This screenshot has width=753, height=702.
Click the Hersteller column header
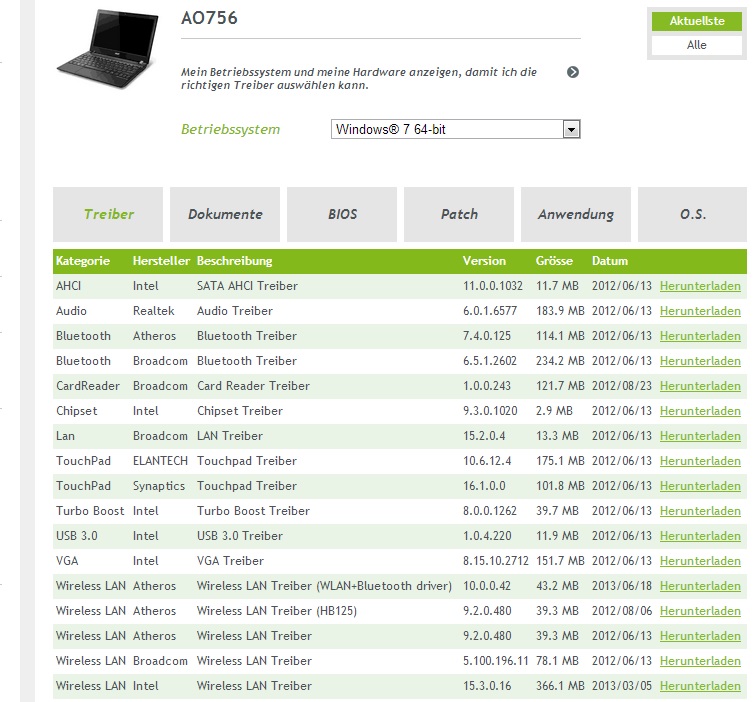161,261
